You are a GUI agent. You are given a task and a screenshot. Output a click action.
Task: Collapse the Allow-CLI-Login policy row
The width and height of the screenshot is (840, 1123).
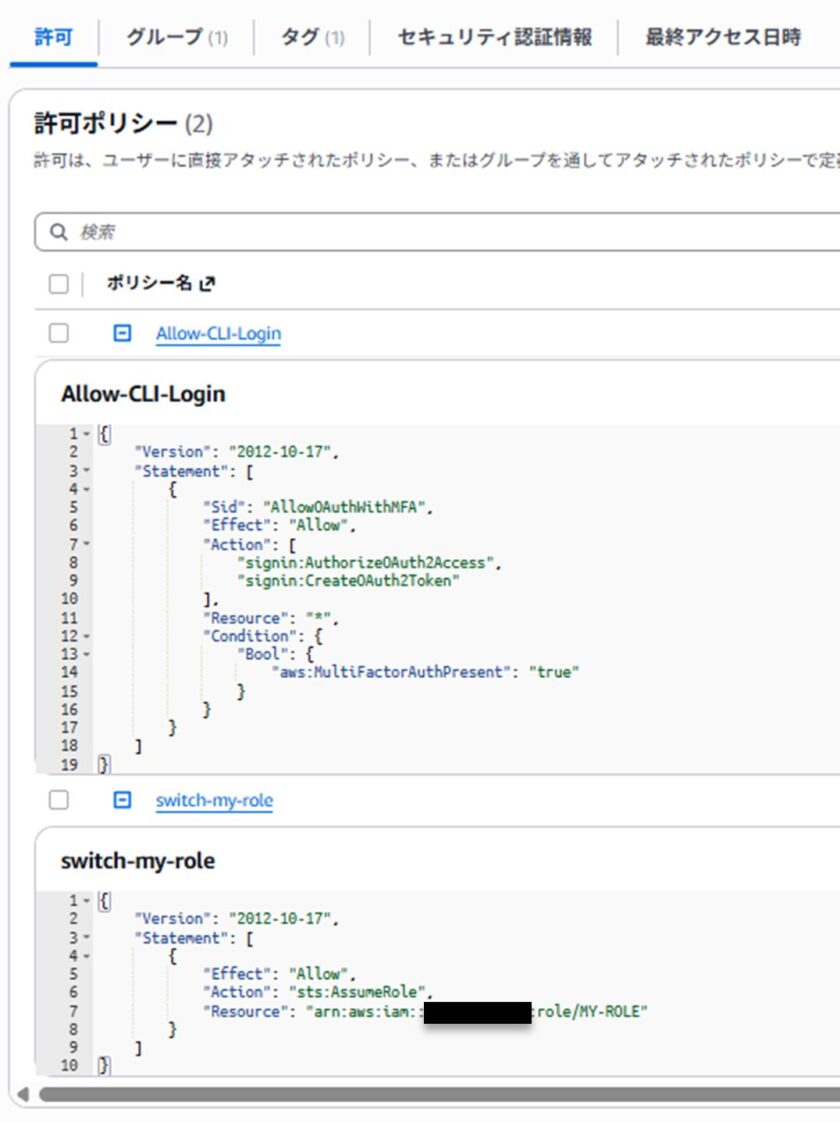coord(122,333)
